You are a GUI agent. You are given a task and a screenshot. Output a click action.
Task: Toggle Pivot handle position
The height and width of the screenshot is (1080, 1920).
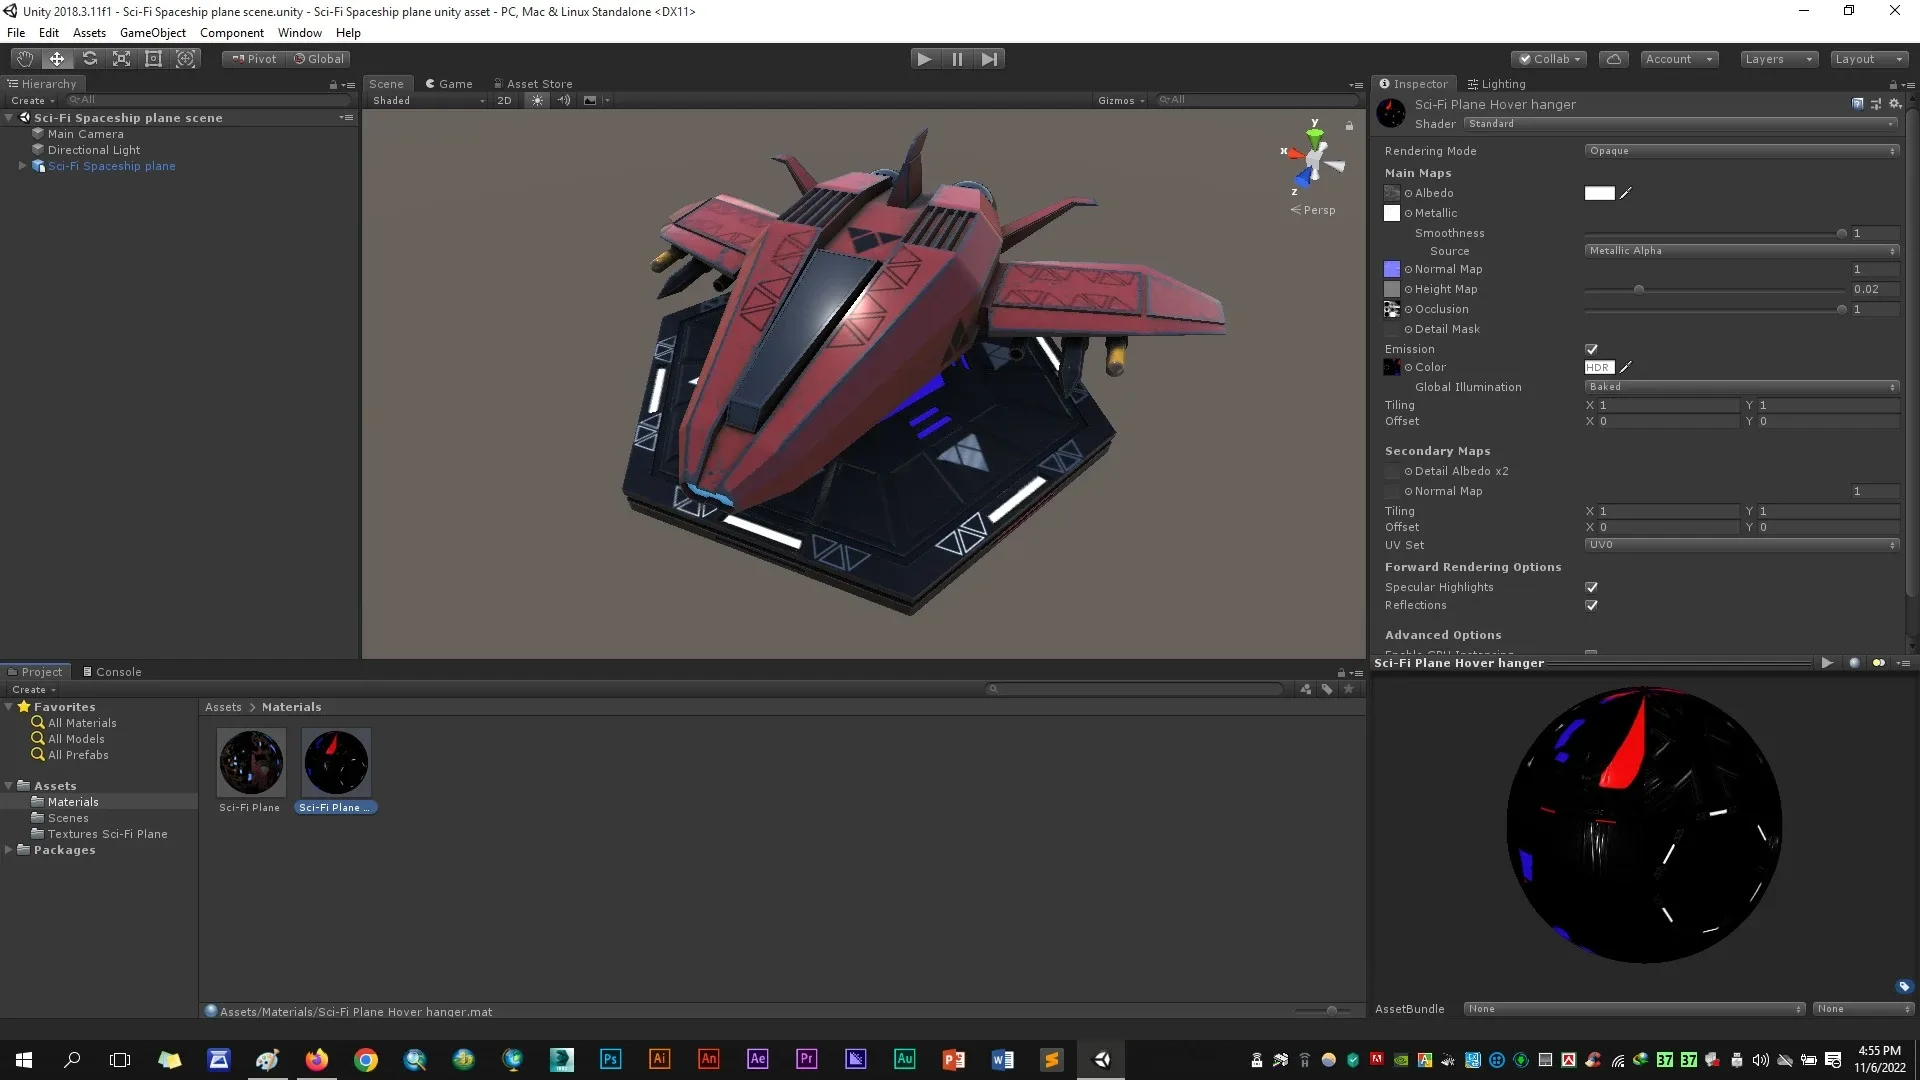pos(254,59)
